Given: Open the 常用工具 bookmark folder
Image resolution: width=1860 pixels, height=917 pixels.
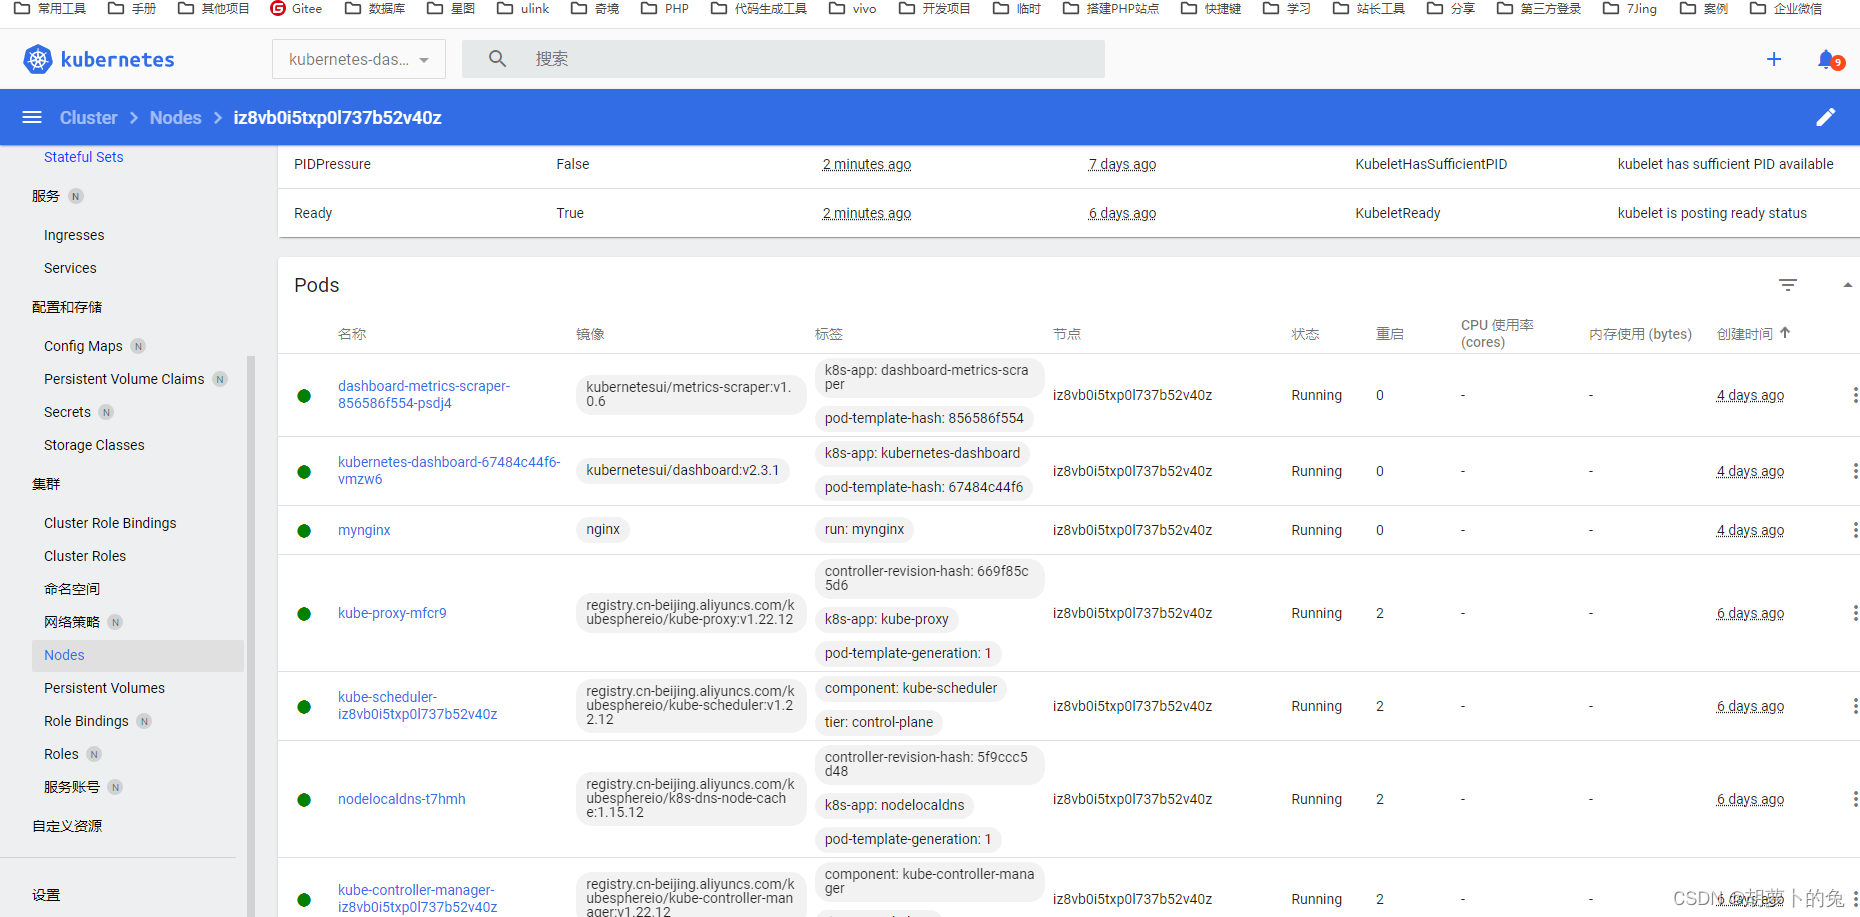Looking at the screenshot, I should 50,8.
